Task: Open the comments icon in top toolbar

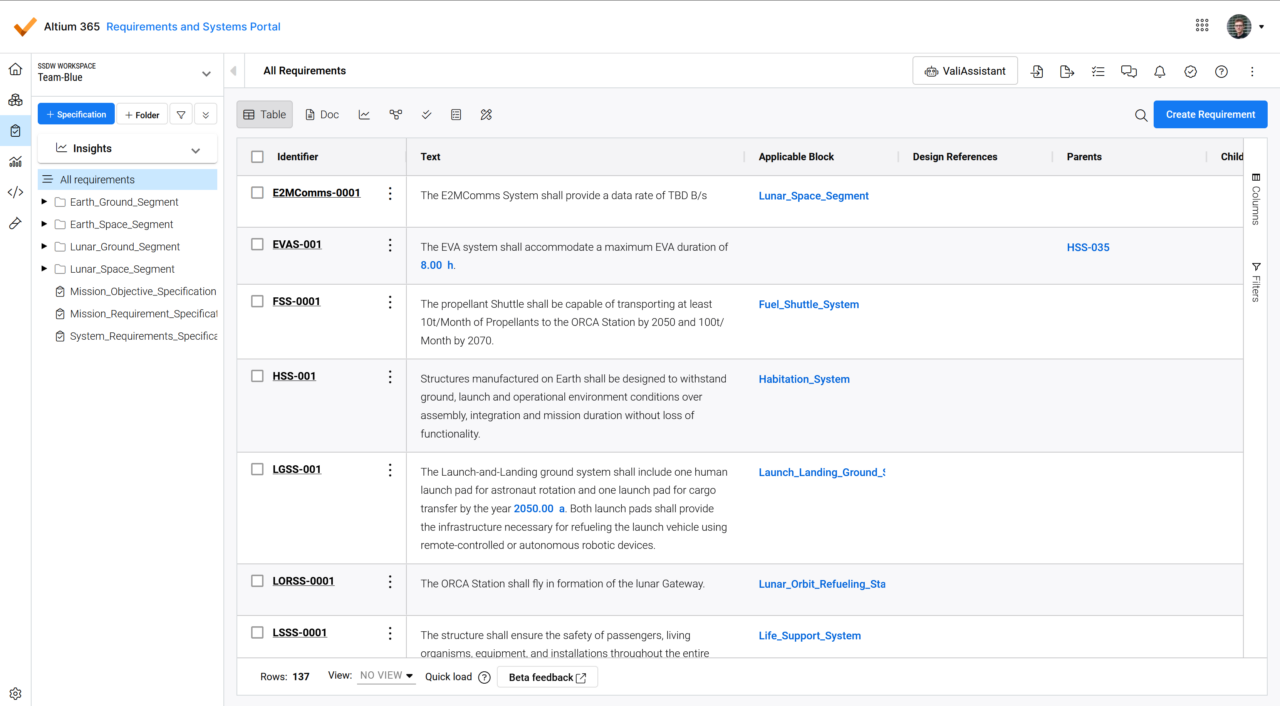Action: click(1129, 71)
